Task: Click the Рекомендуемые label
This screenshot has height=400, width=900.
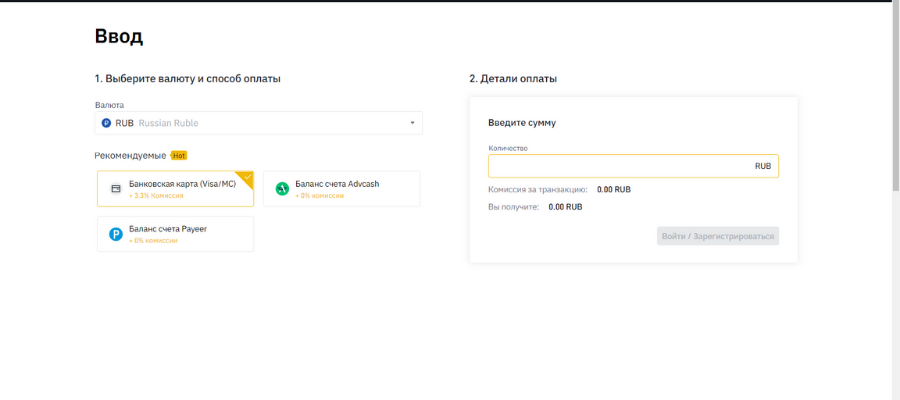Action: pyautogui.click(x=130, y=156)
